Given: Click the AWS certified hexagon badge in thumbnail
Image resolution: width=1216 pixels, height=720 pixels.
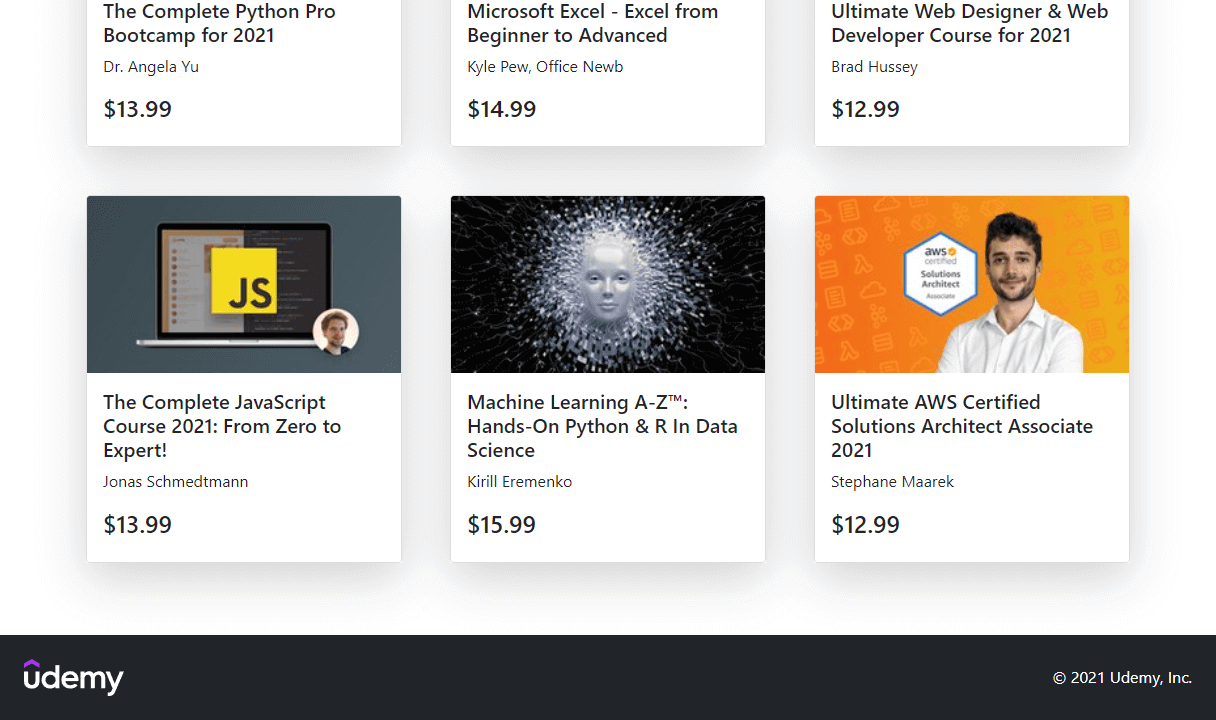Looking at the screenshot, I should tap(940, 273).
